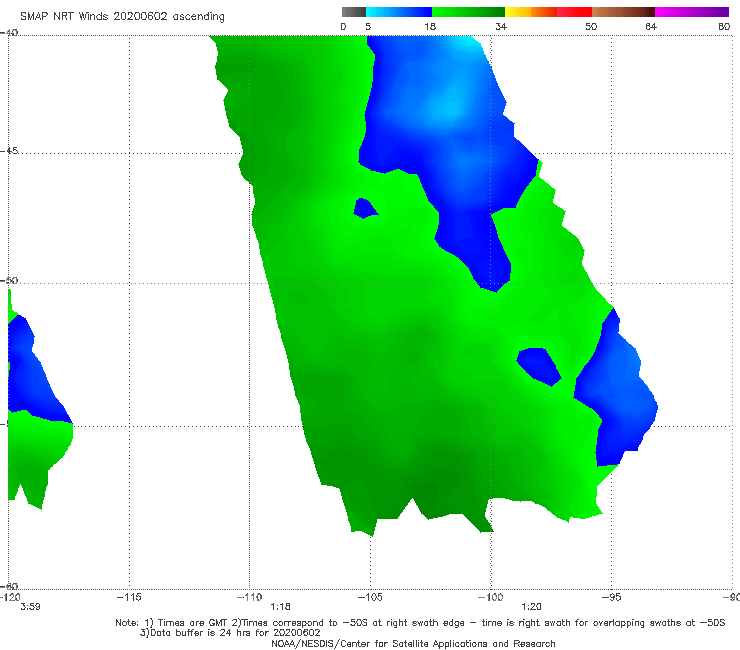The width and height of the screenshot is (740, 650).
Task: Click the color bar label '34'
Action: click(x=501, y=26)
